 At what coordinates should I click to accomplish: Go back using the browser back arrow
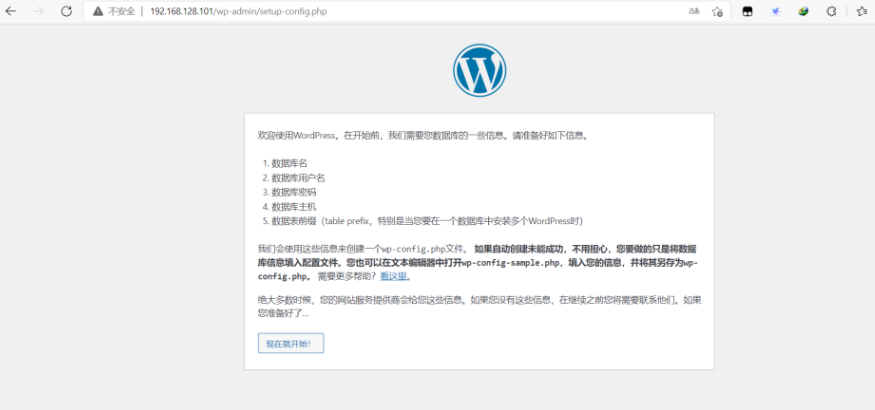coord(11,11)
